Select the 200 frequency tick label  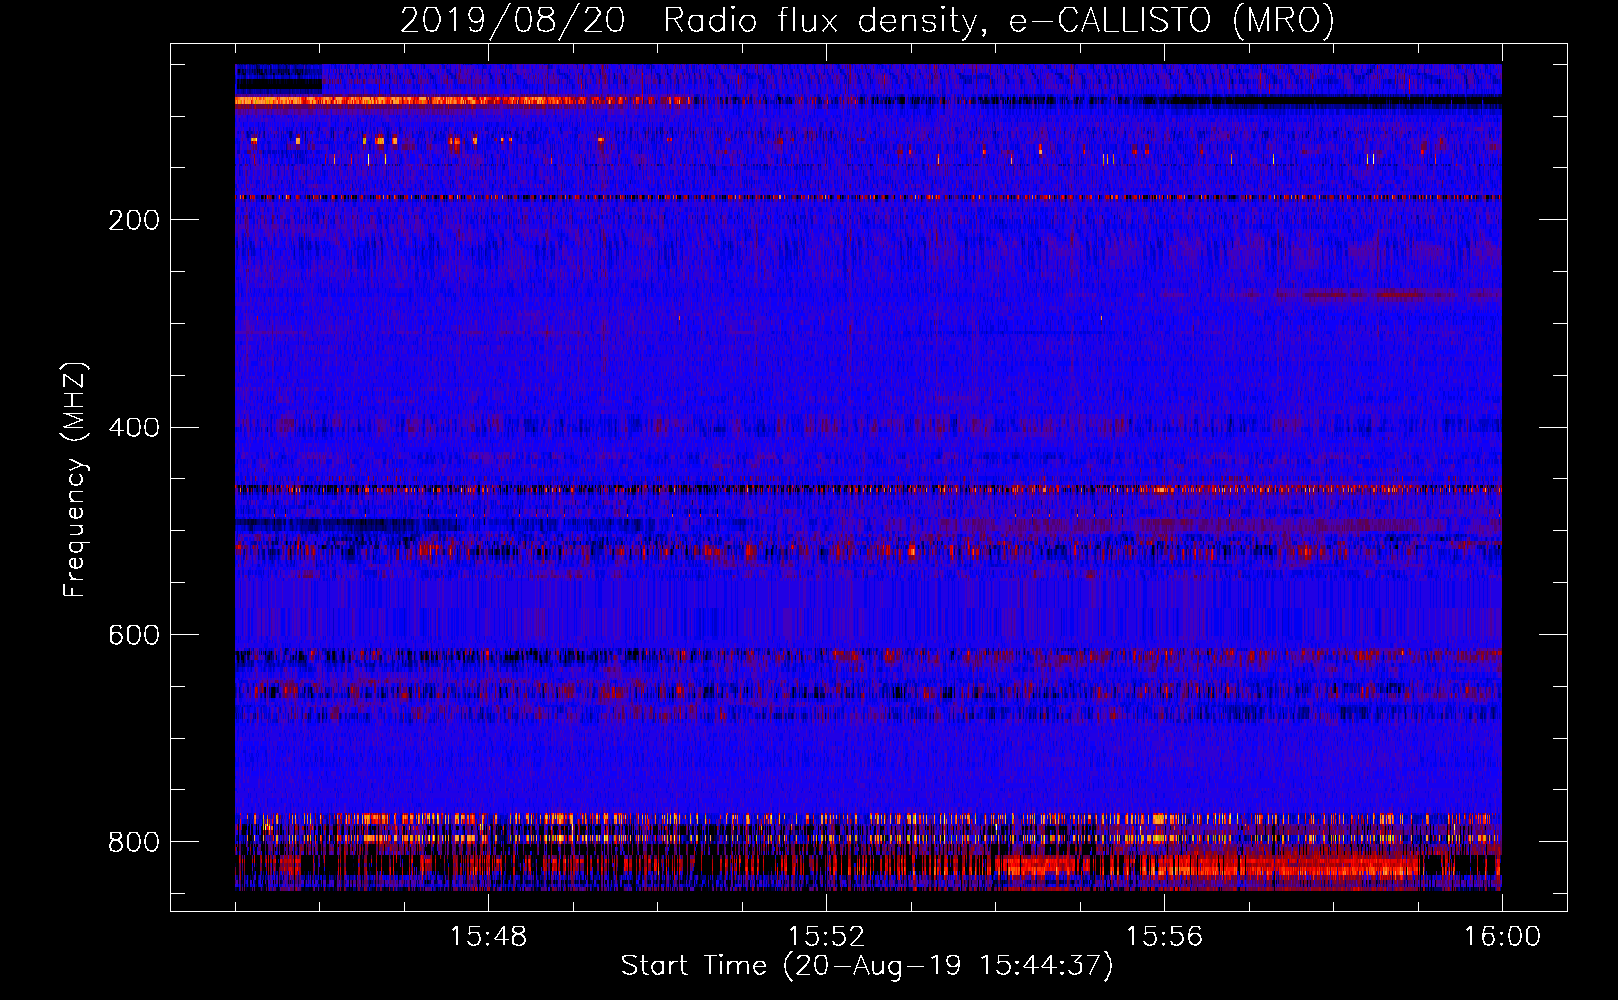[134, 220]
